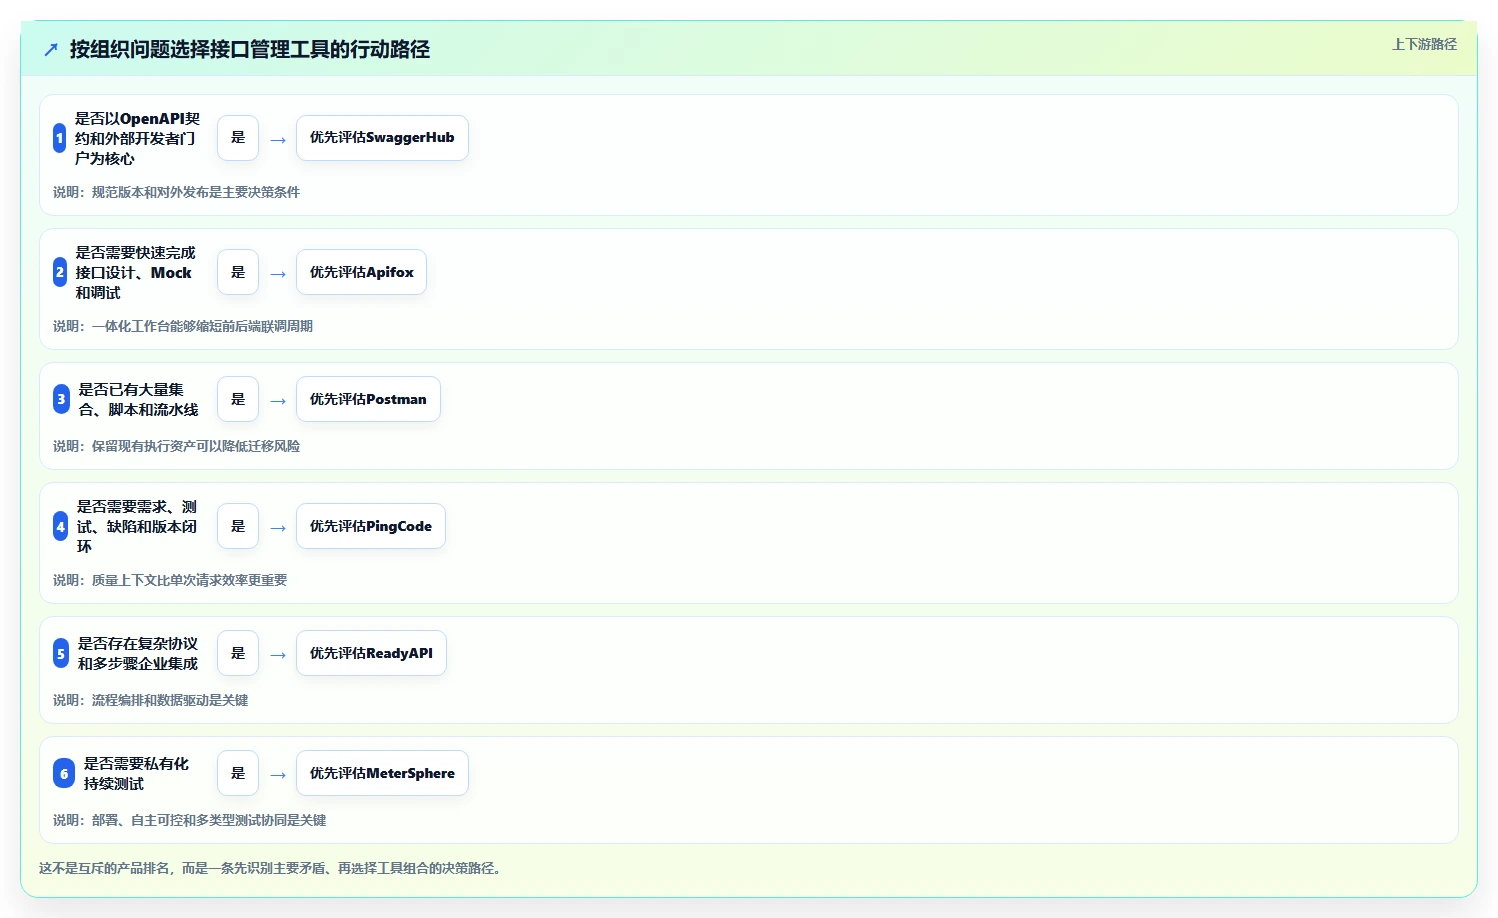This screenshot has height=918, width=1498.
Task: Click question 是否需要私有化持续测试
Action: click(x=136, y=773)
